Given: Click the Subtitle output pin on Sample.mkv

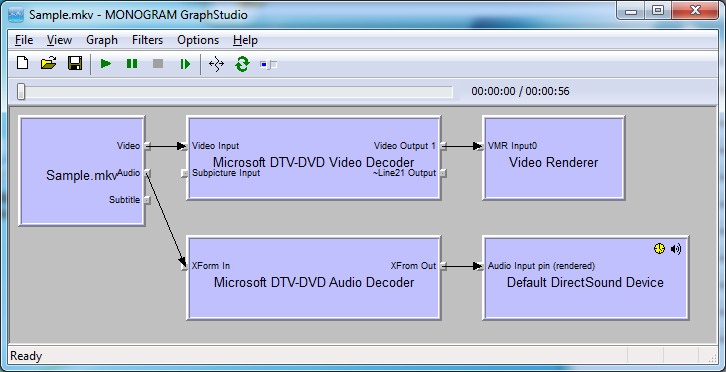Looking at the screenshot, I should 147,200.
